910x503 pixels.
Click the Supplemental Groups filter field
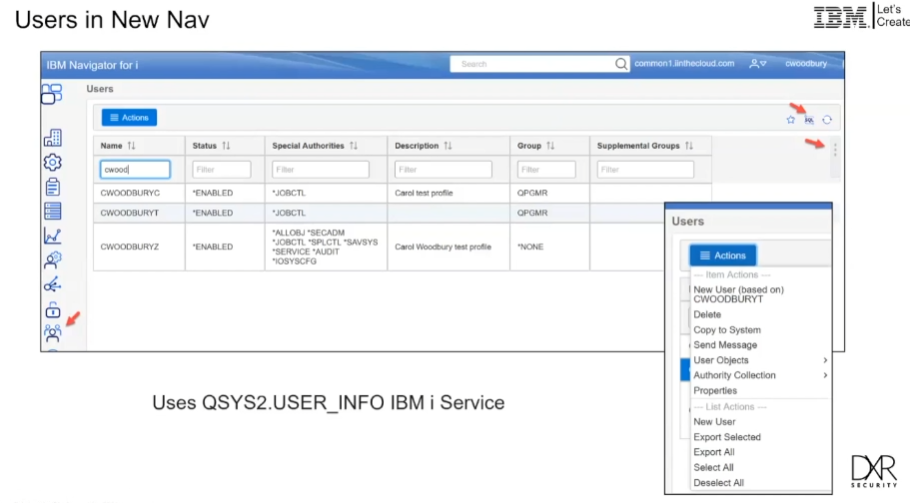point(645,169)
